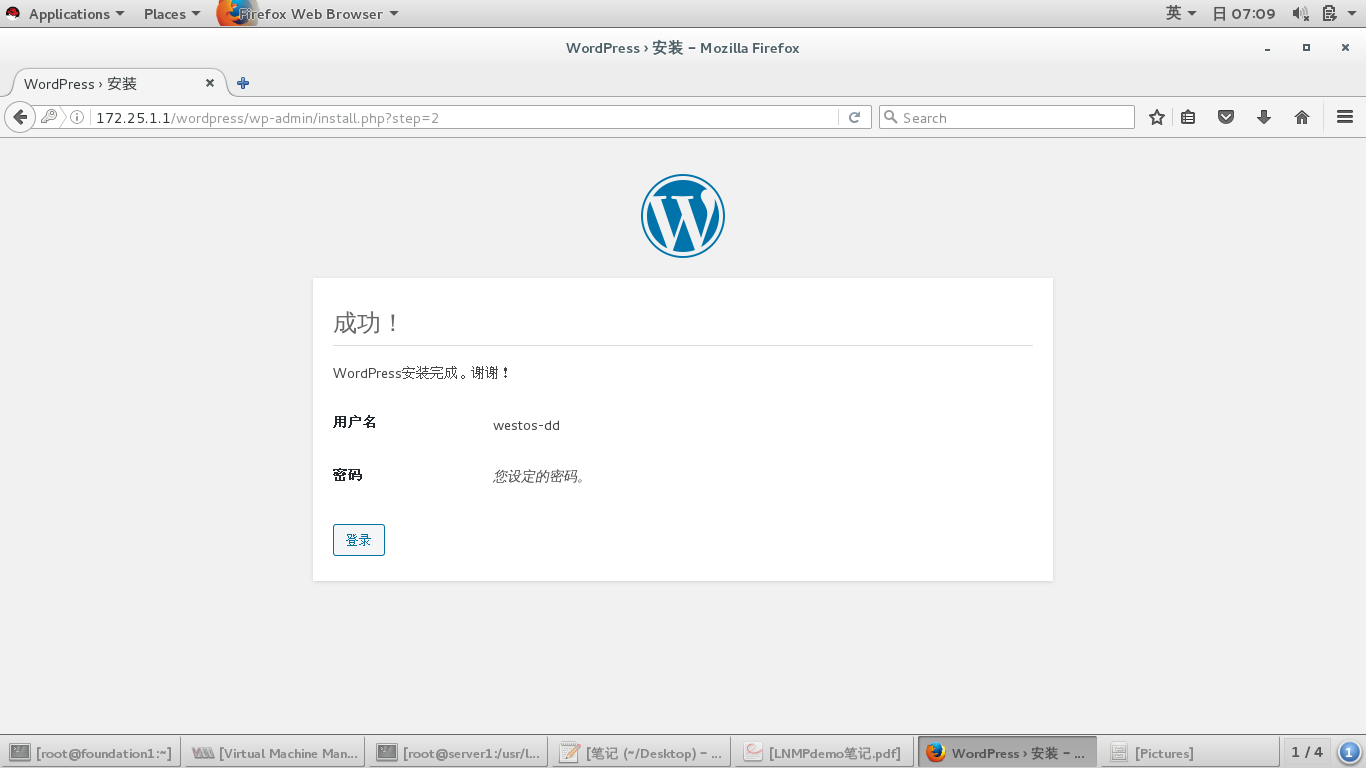The height and width of the screenshot is (768, 1366).
Task: Click the 1 / 4 workspace switcher
Action: (1307, 752)
